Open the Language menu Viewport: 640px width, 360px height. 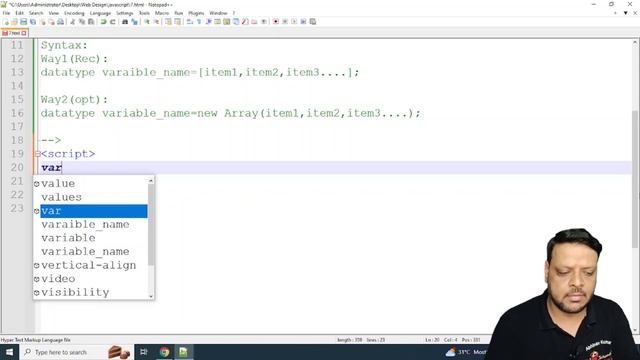(x=100, y=13)
